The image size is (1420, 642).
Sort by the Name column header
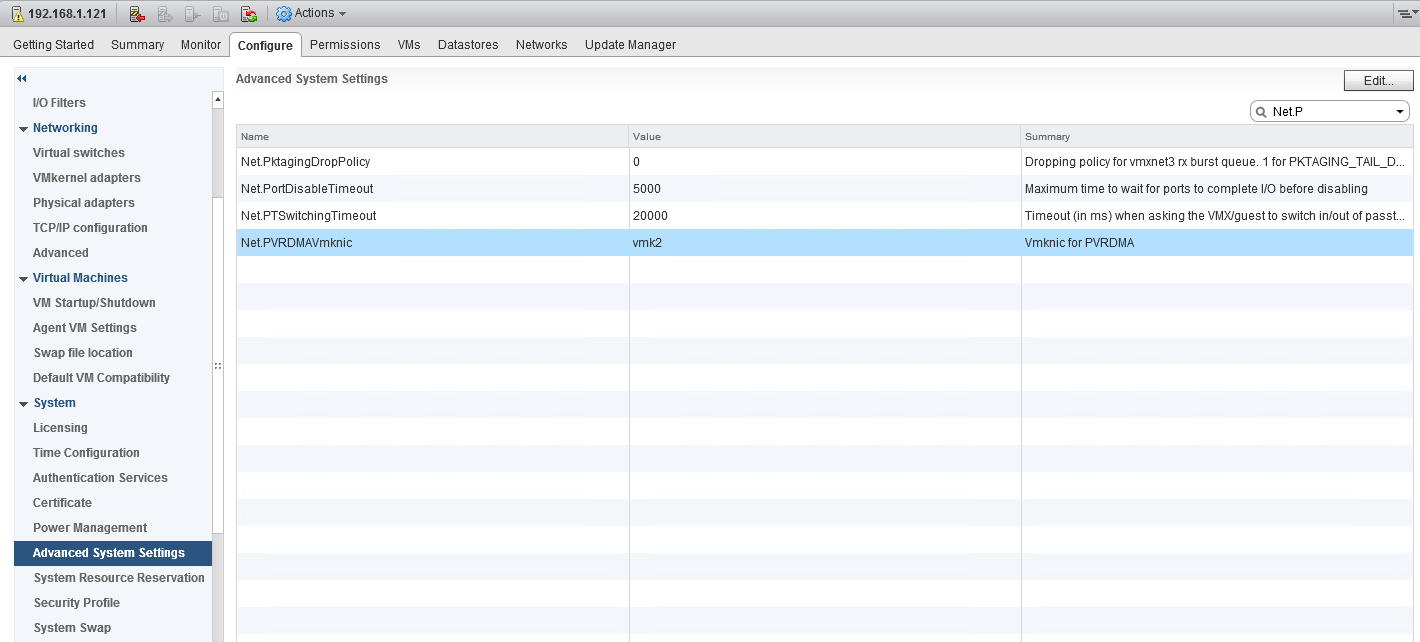coord(433,137)
